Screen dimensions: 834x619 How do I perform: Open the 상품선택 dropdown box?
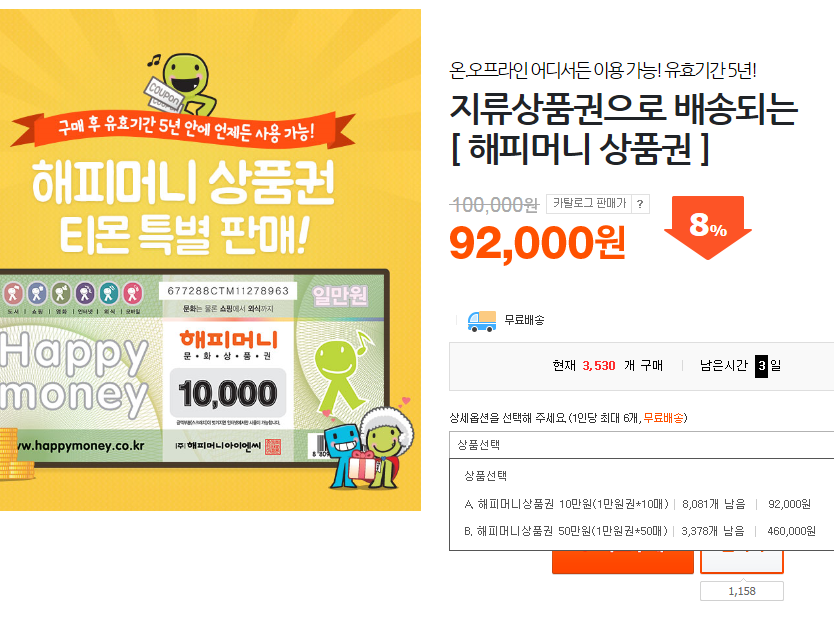[641, 445]
